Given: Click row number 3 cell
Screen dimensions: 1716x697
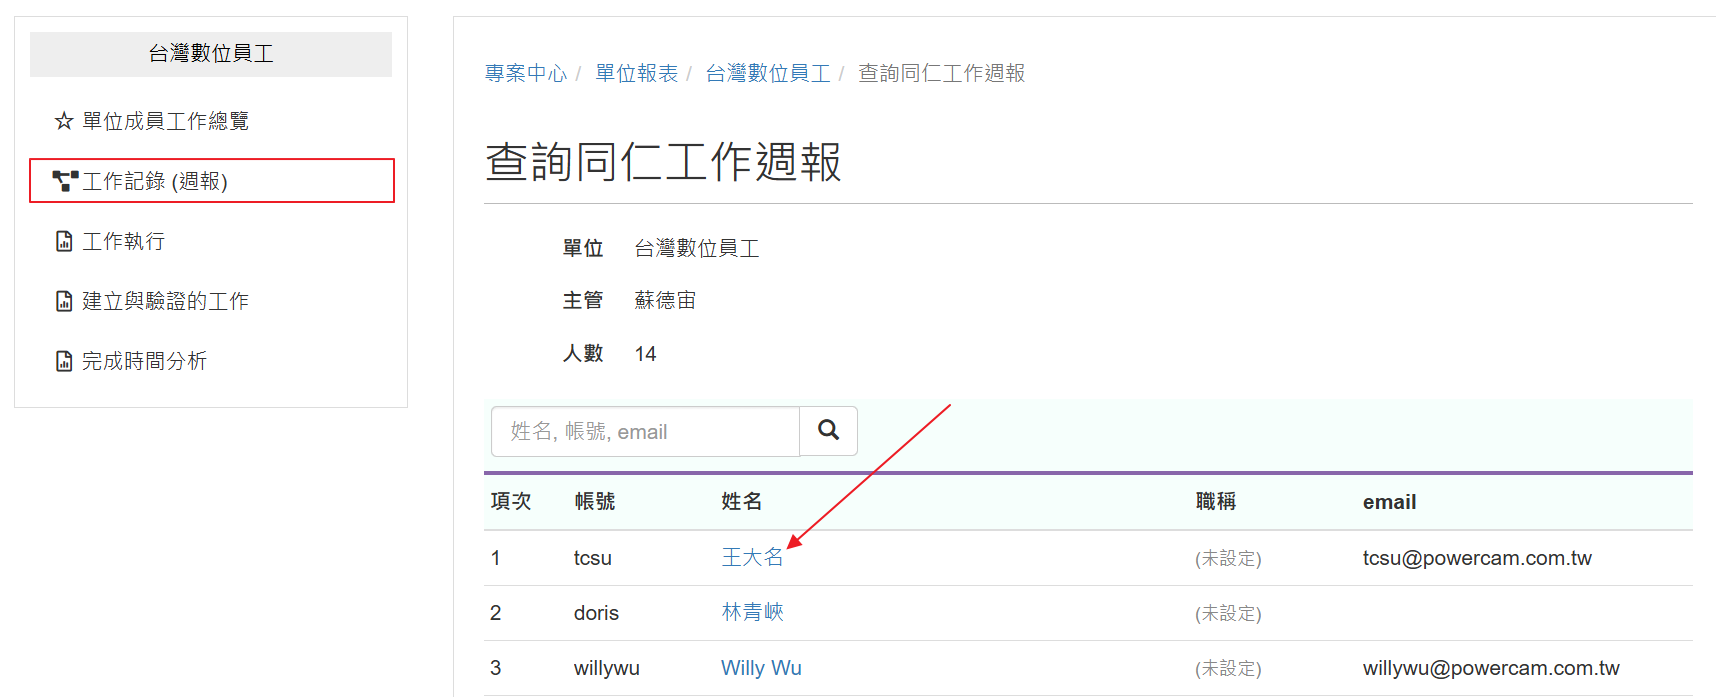Looking at the screenshot, I should click(495, 668).
